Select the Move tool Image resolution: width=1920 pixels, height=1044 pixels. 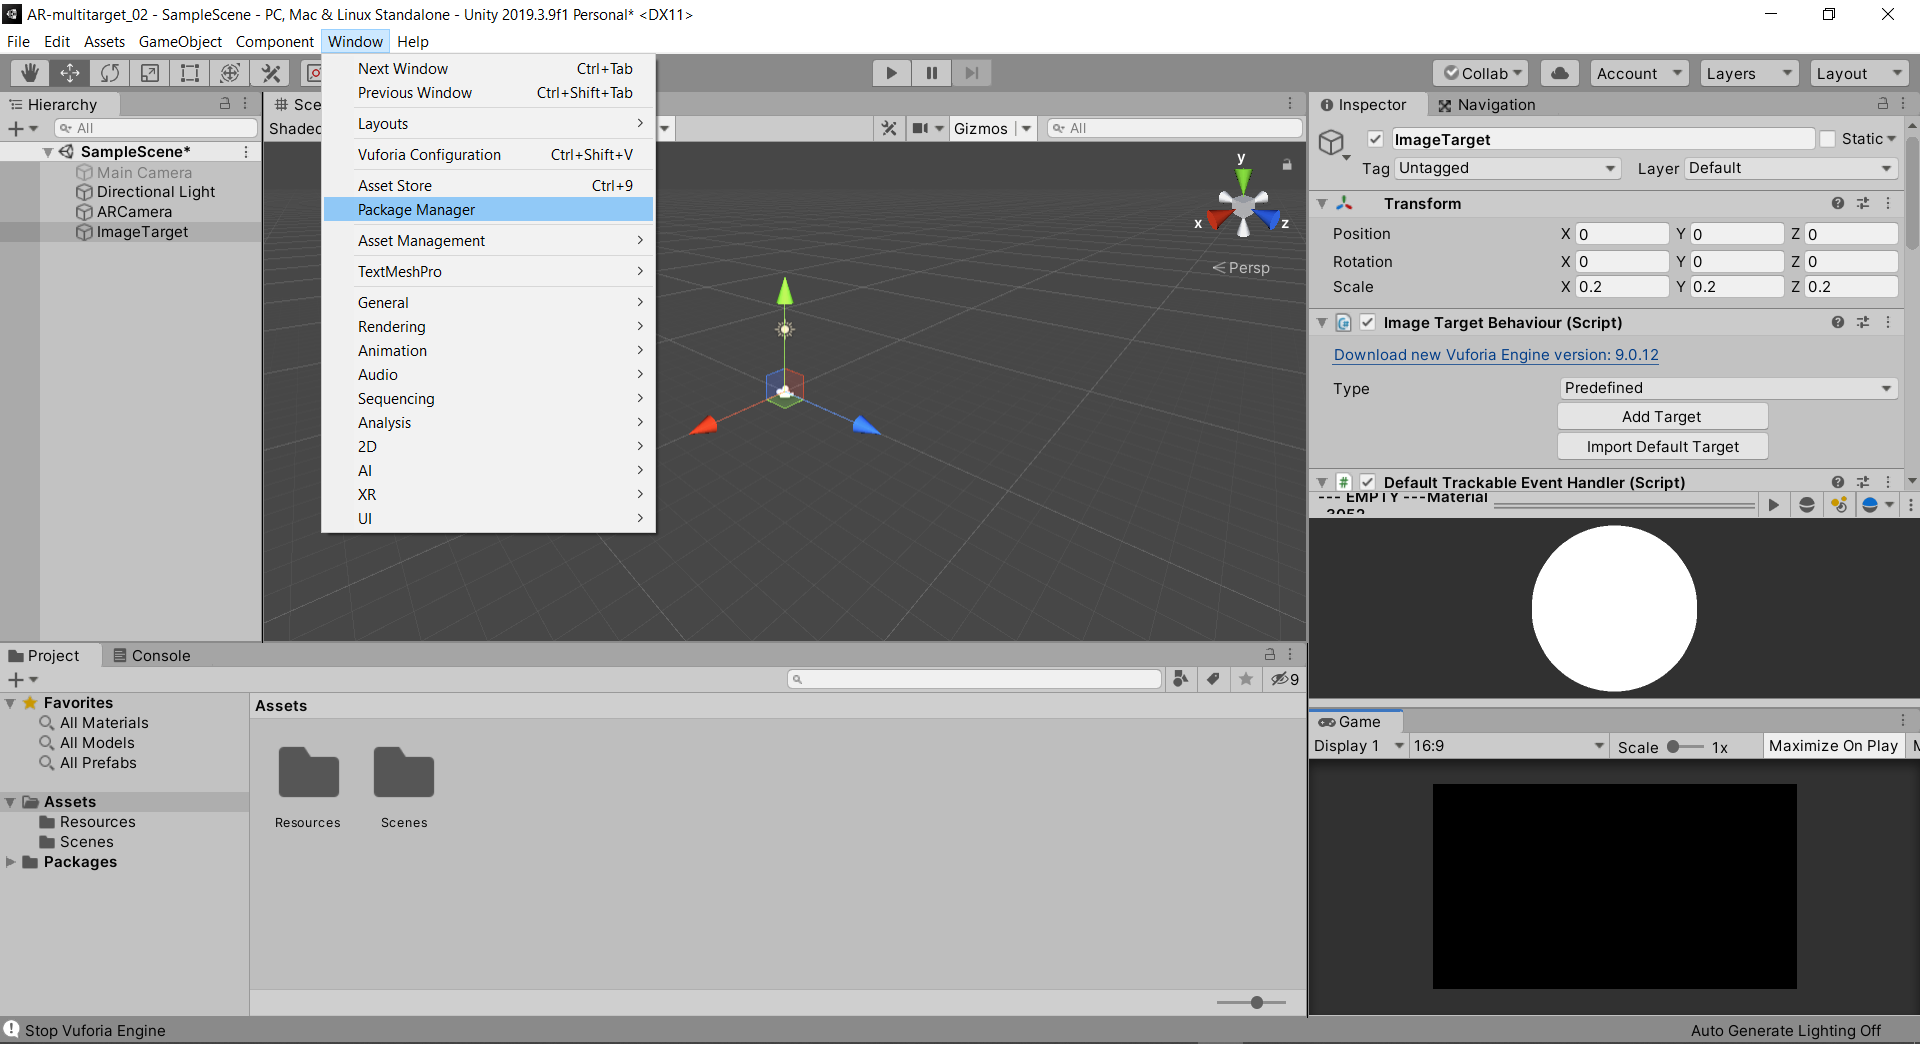70,73
